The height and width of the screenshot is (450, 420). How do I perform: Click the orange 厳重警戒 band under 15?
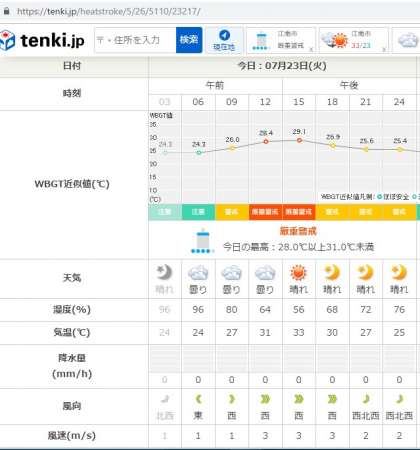[x=299, y=212]
